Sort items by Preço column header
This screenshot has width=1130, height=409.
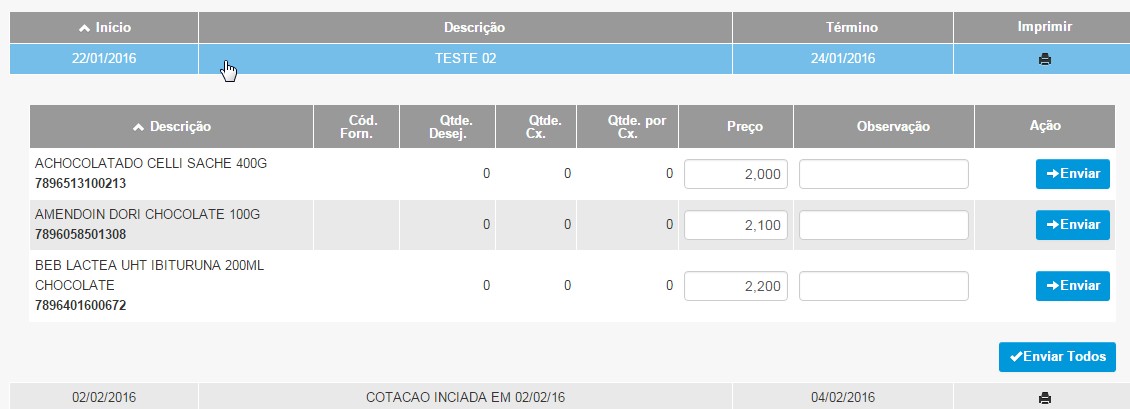coord(744,127)
